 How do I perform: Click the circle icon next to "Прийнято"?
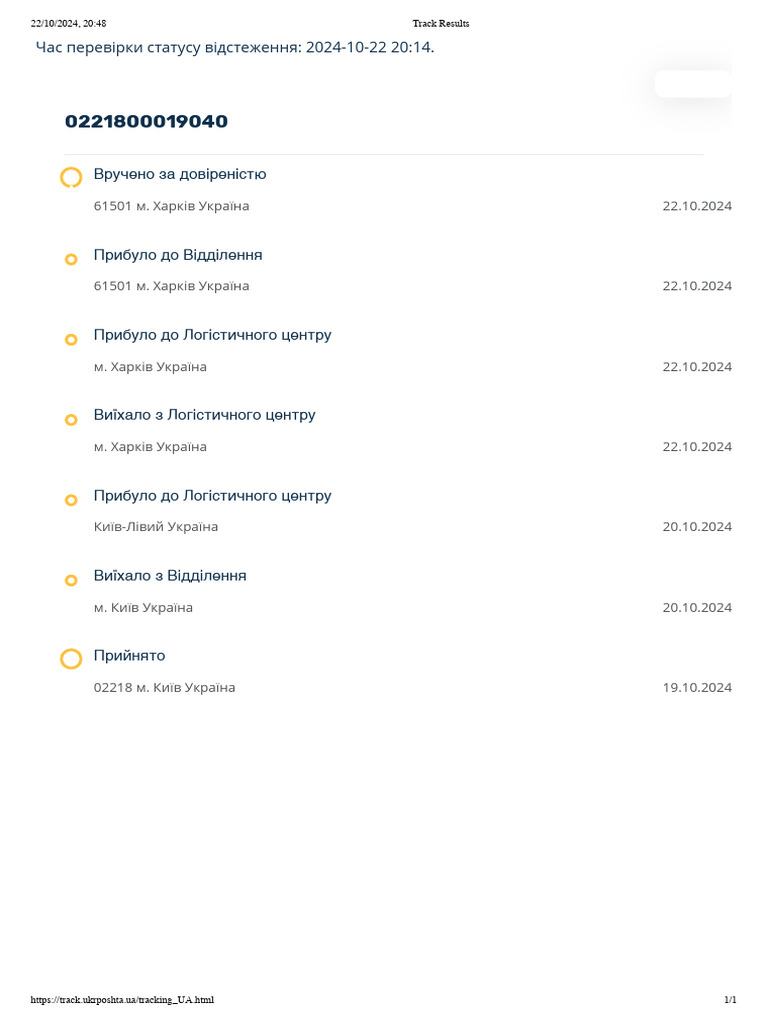click(71, 659)
